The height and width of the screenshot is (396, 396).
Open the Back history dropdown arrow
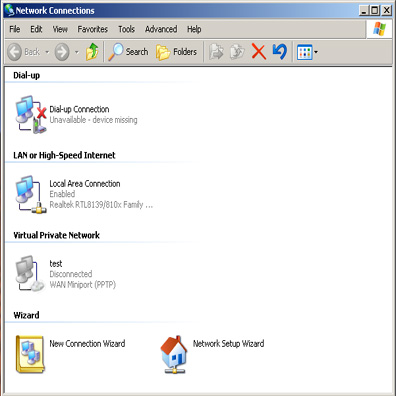[x=47, y=52]
